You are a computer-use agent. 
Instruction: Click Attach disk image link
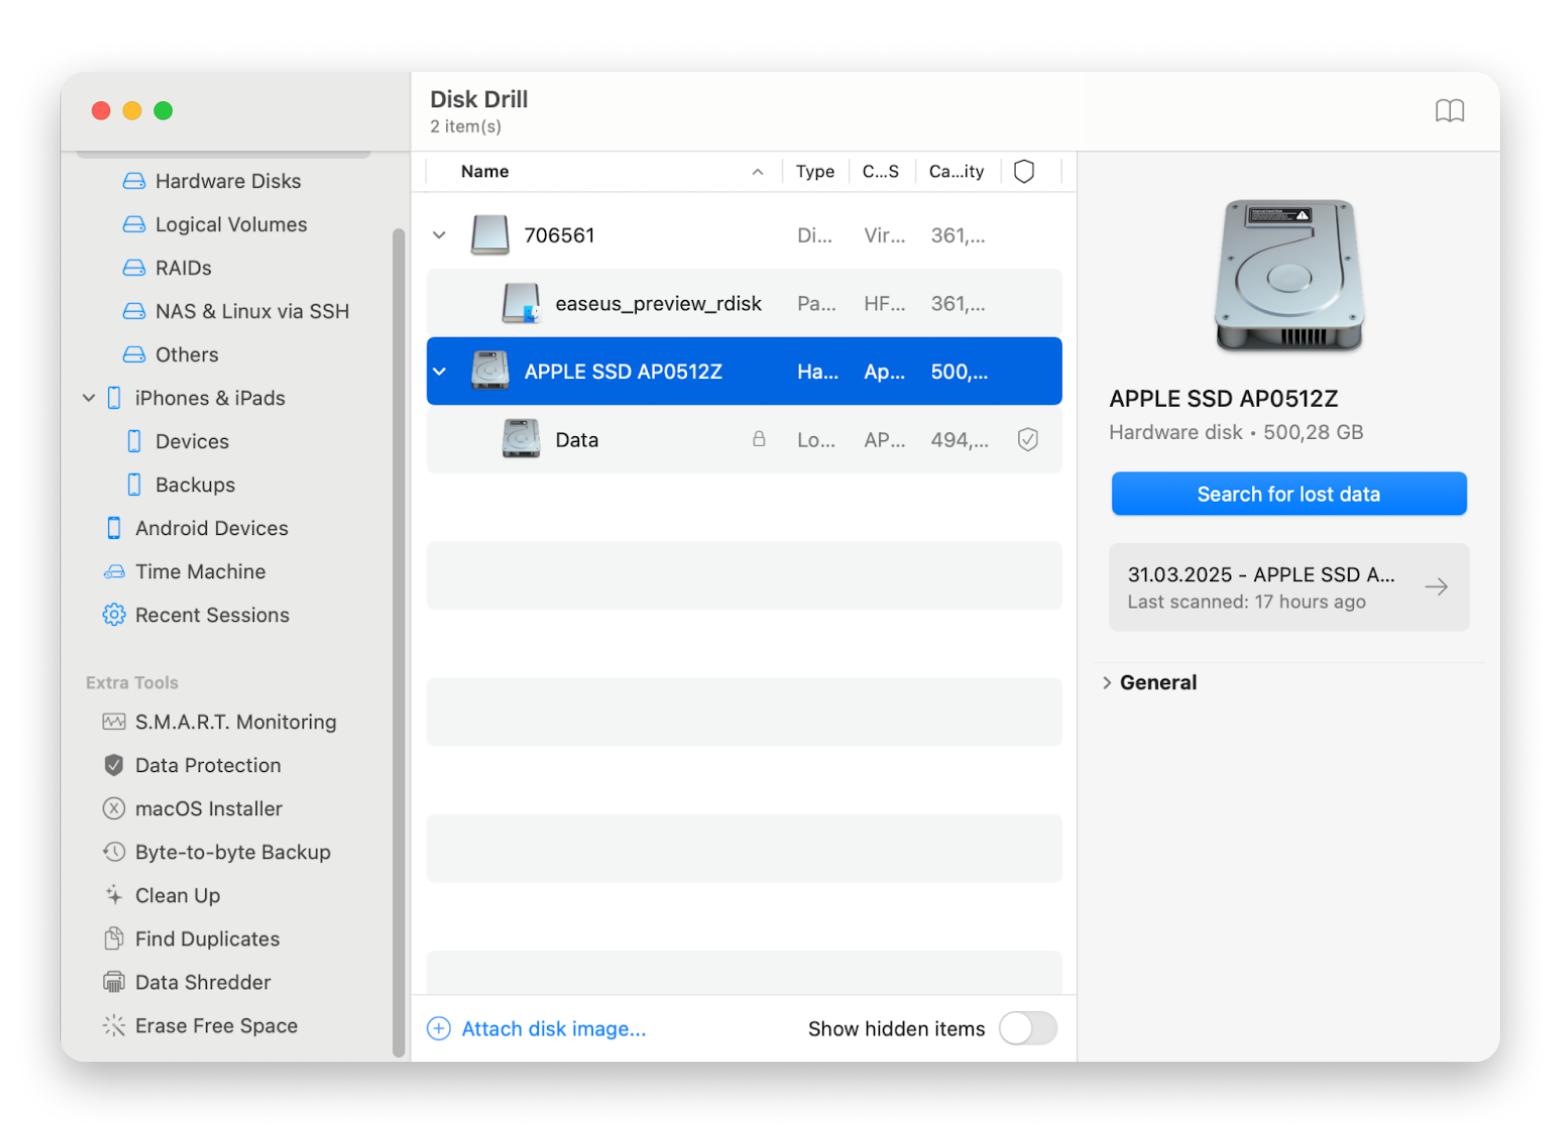(x=554, y=1029)
